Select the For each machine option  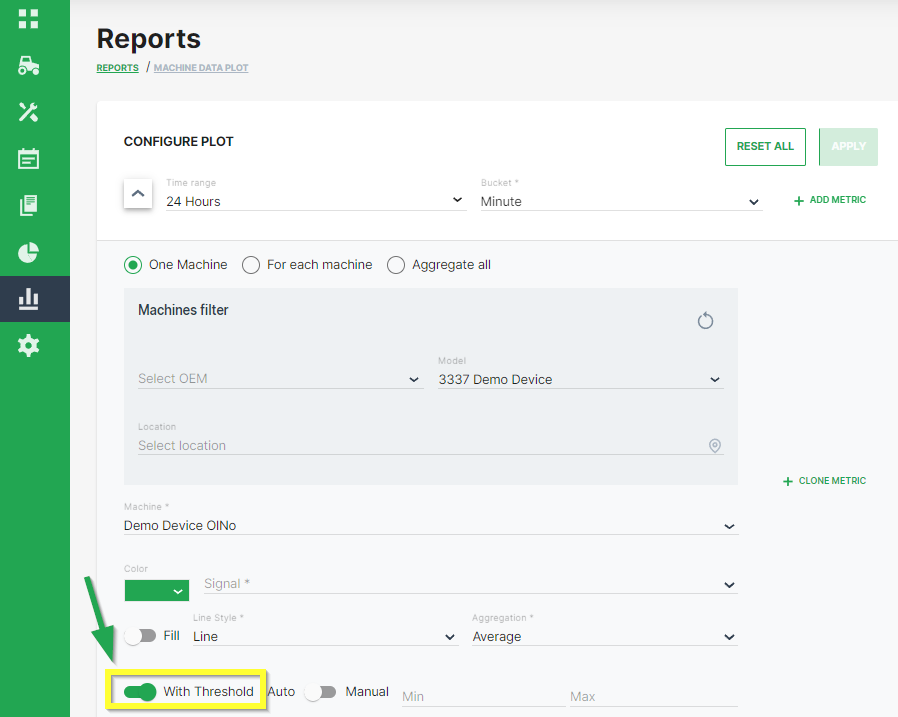pyautogui.click(x=251, y=265)
